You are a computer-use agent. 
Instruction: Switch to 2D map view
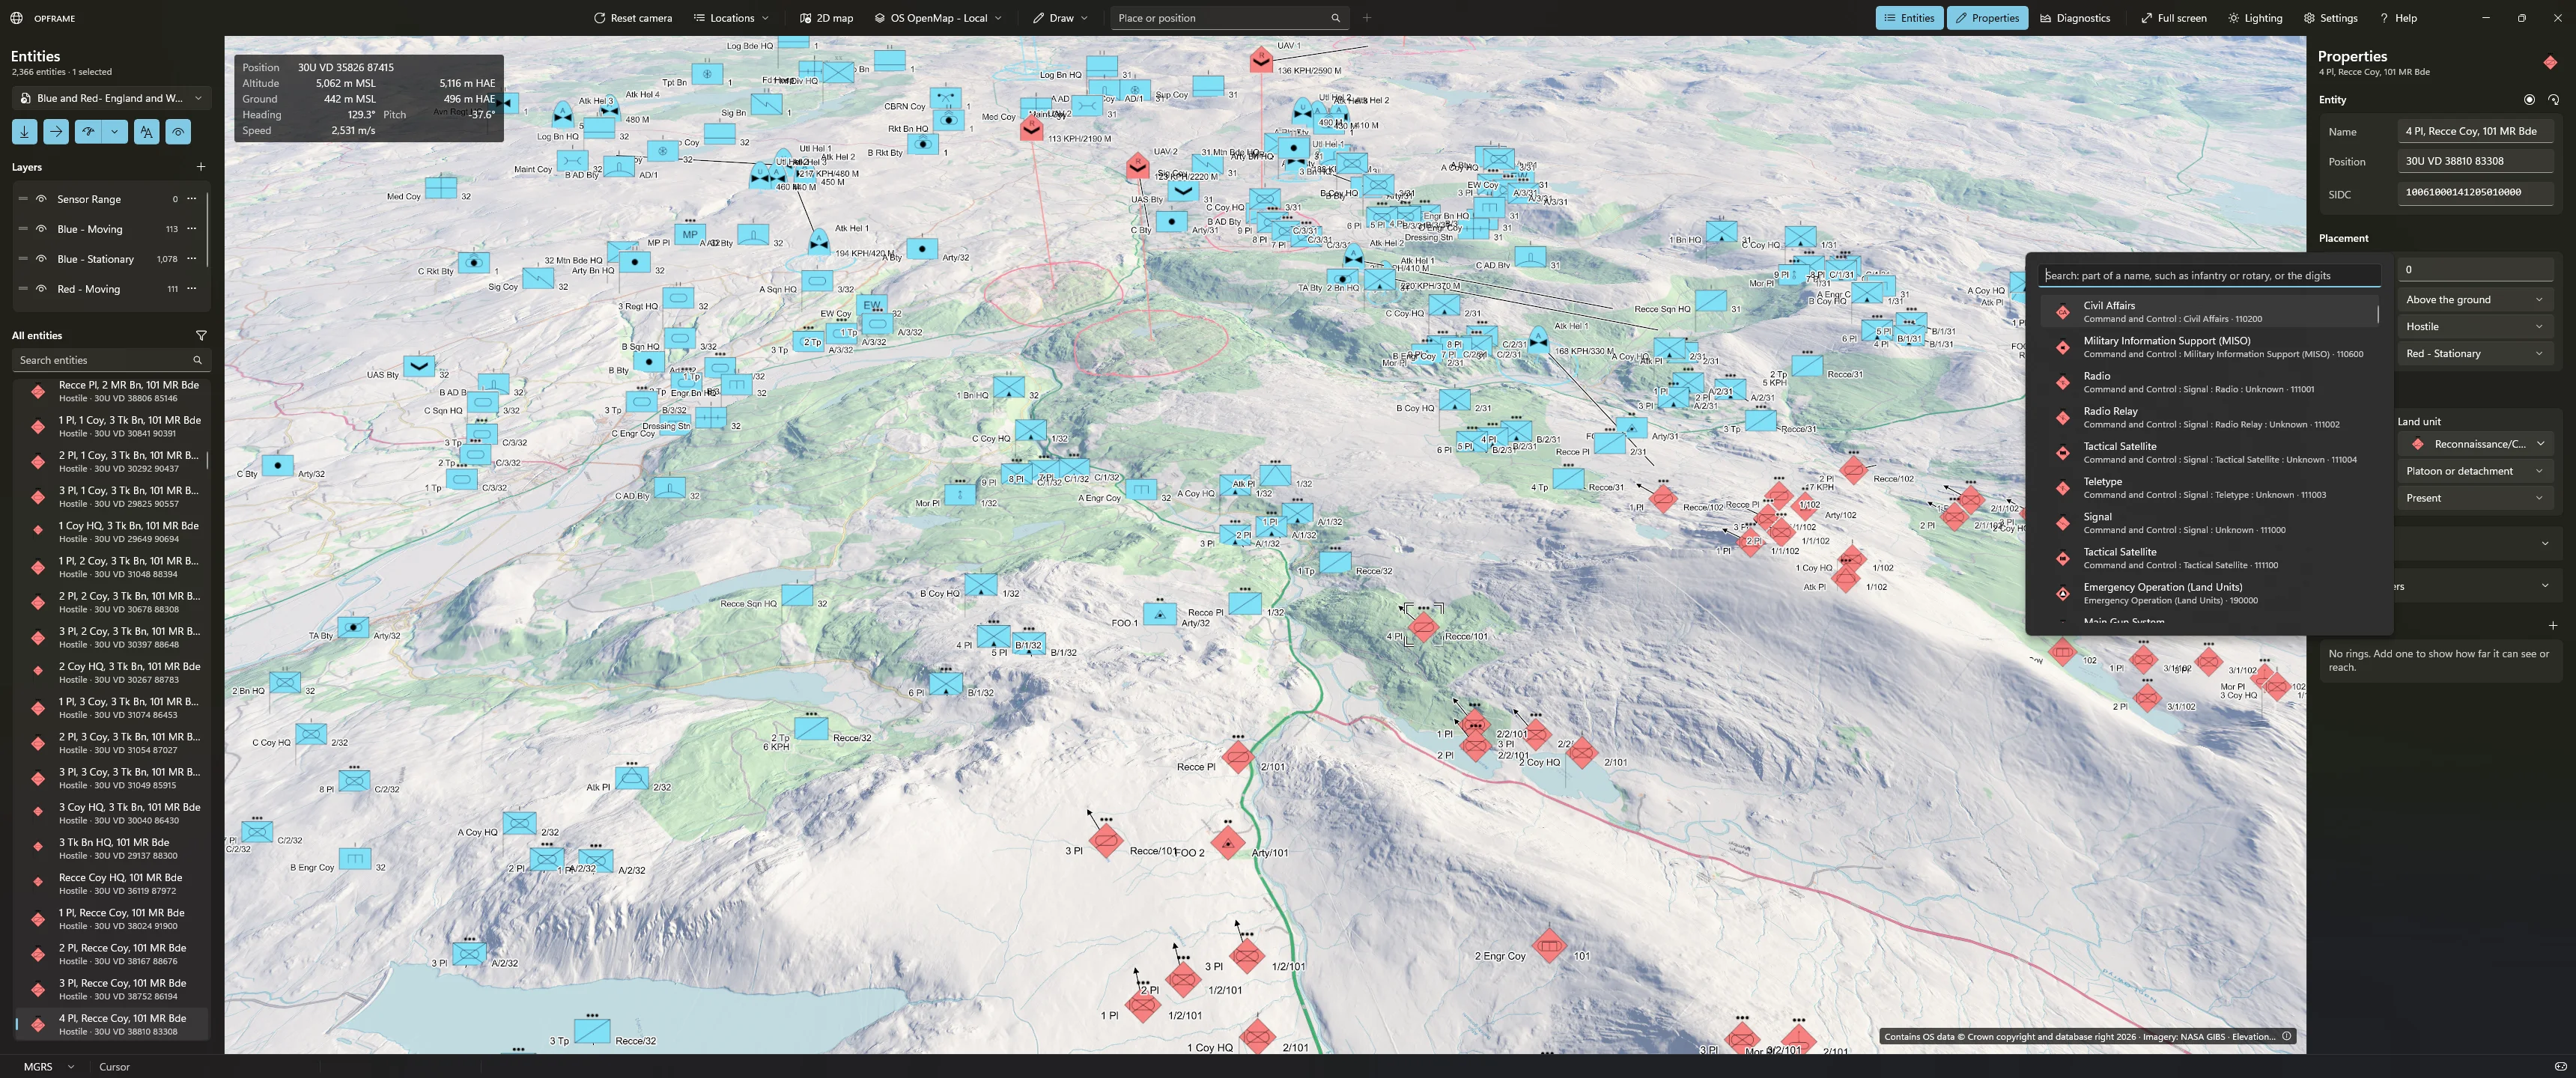pos(826,18)
